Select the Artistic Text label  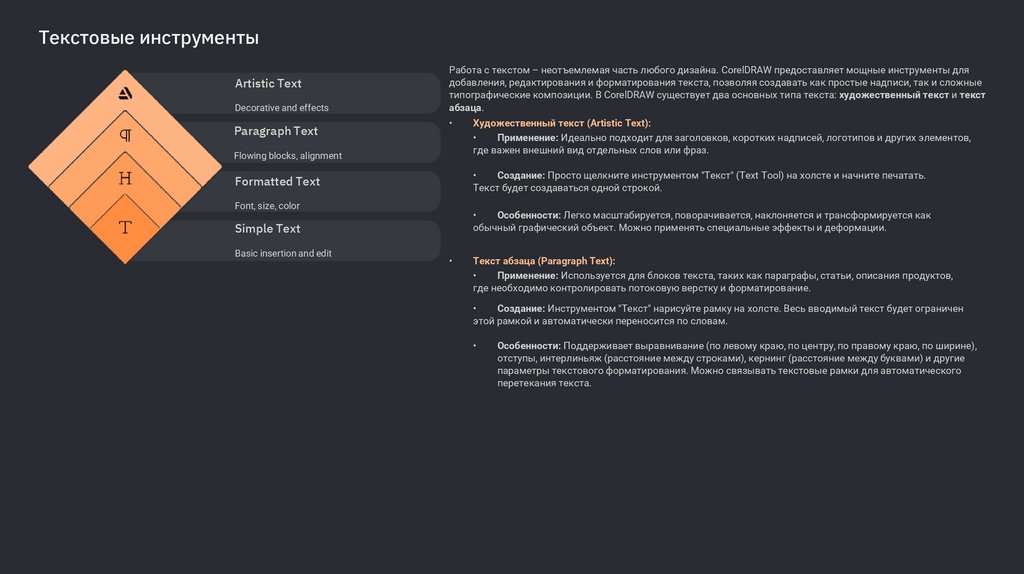point(268,83)
